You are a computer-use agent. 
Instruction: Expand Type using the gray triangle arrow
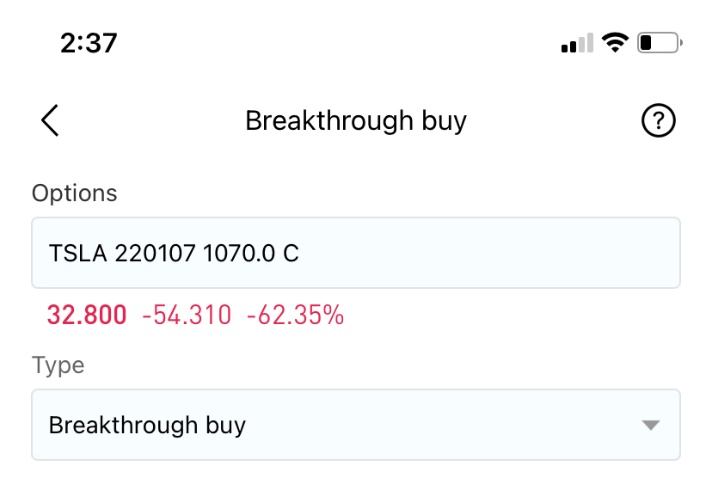pyautogui.click(x=650, y=425)
